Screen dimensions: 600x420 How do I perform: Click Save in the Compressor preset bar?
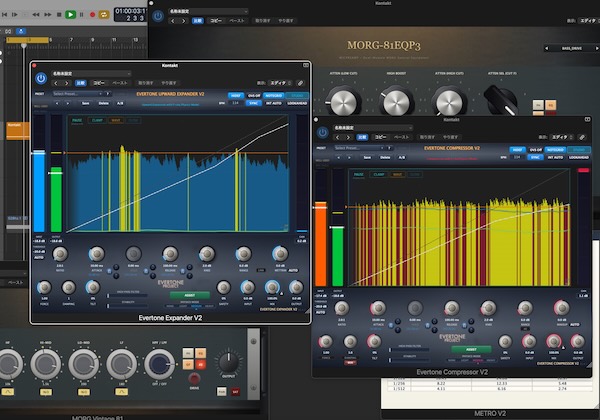pos(367,157)
